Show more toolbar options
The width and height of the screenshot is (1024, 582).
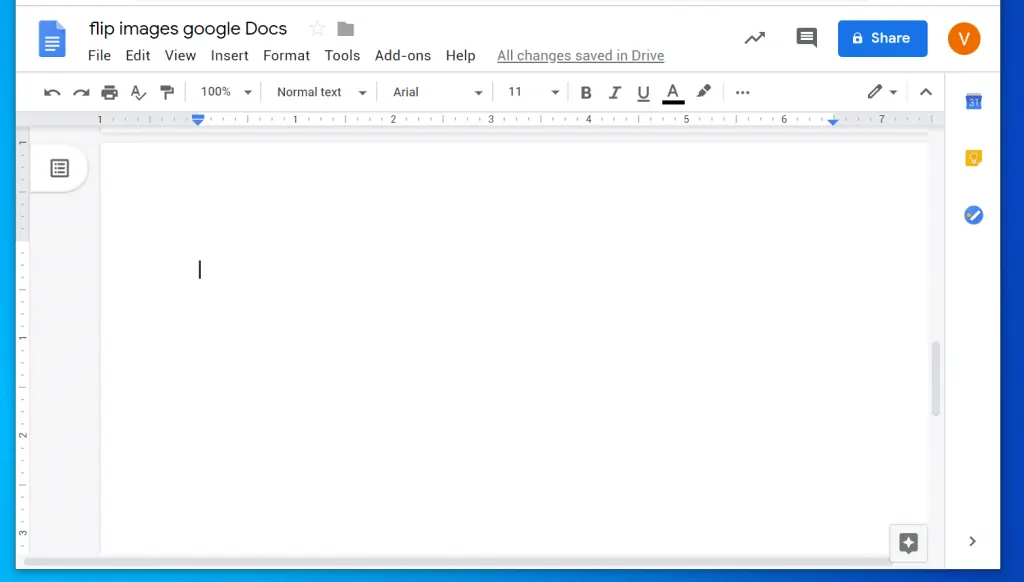pyautogui.click(x=743, y=92)
